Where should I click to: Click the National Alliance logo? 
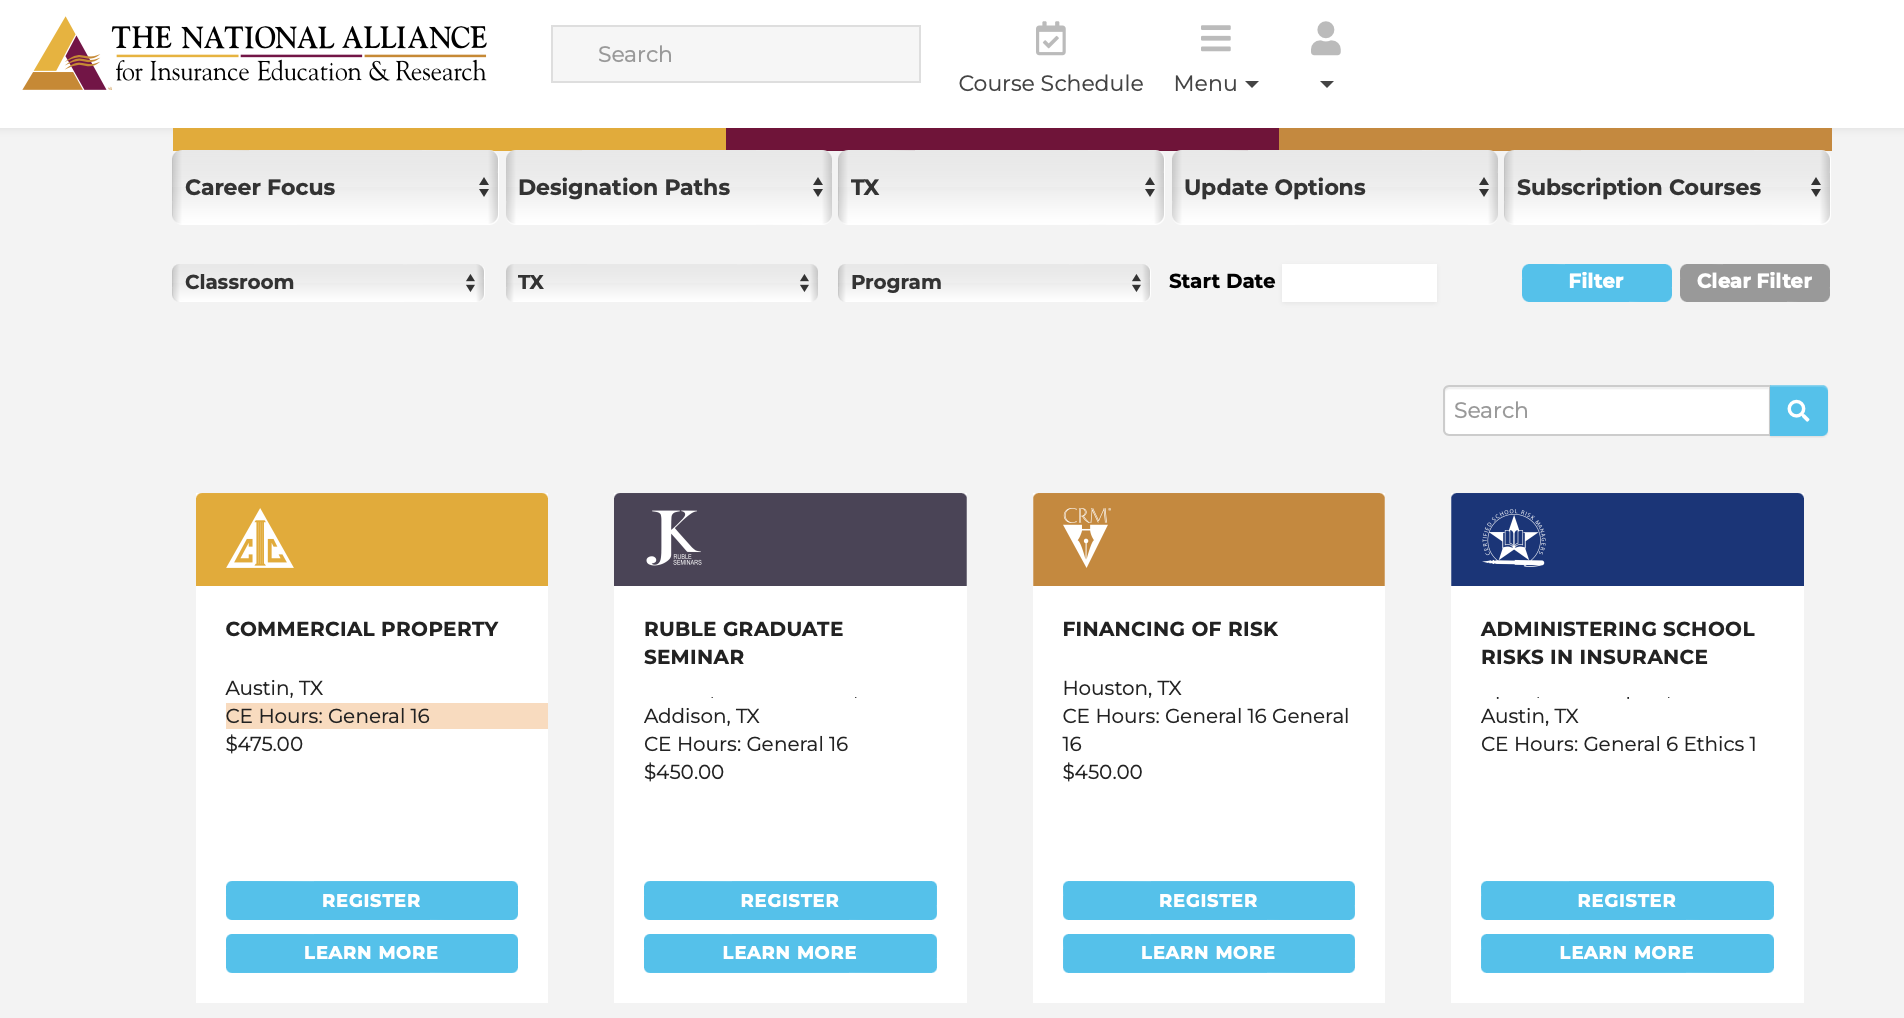[255, 54]
